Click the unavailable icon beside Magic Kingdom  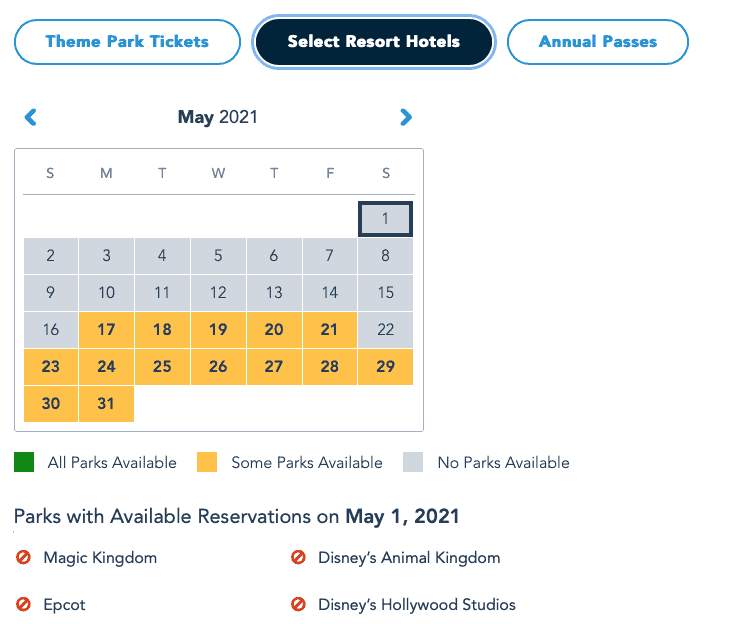click(x=23, y=557)
